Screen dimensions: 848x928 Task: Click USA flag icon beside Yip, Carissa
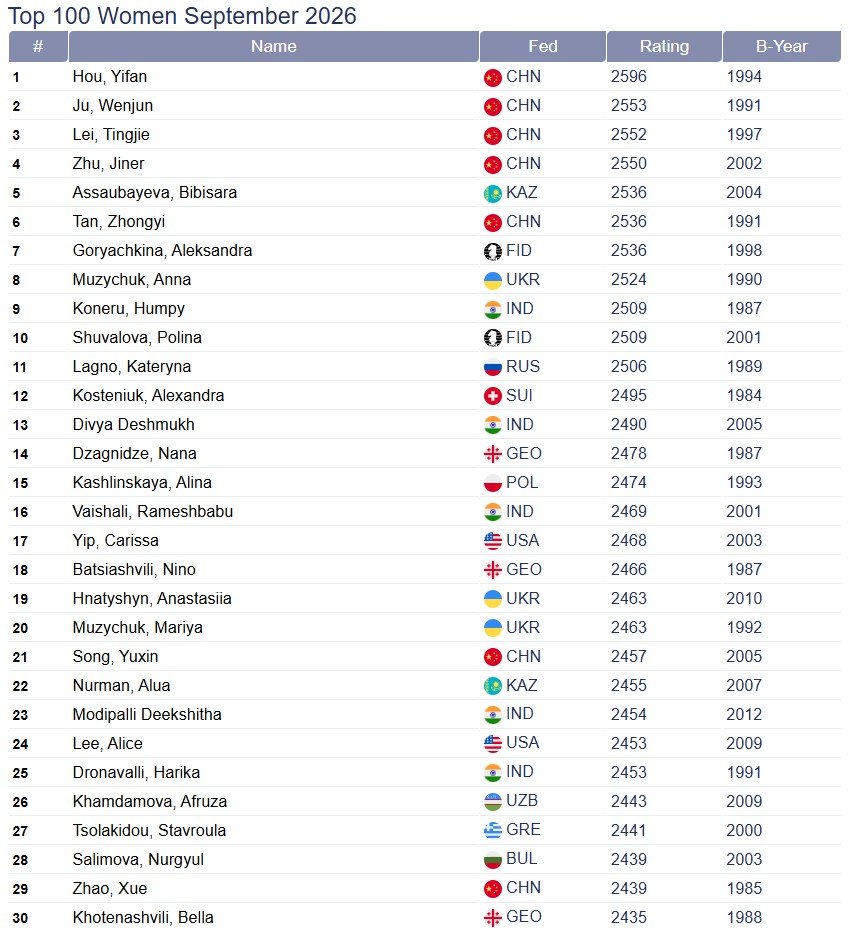492,542
